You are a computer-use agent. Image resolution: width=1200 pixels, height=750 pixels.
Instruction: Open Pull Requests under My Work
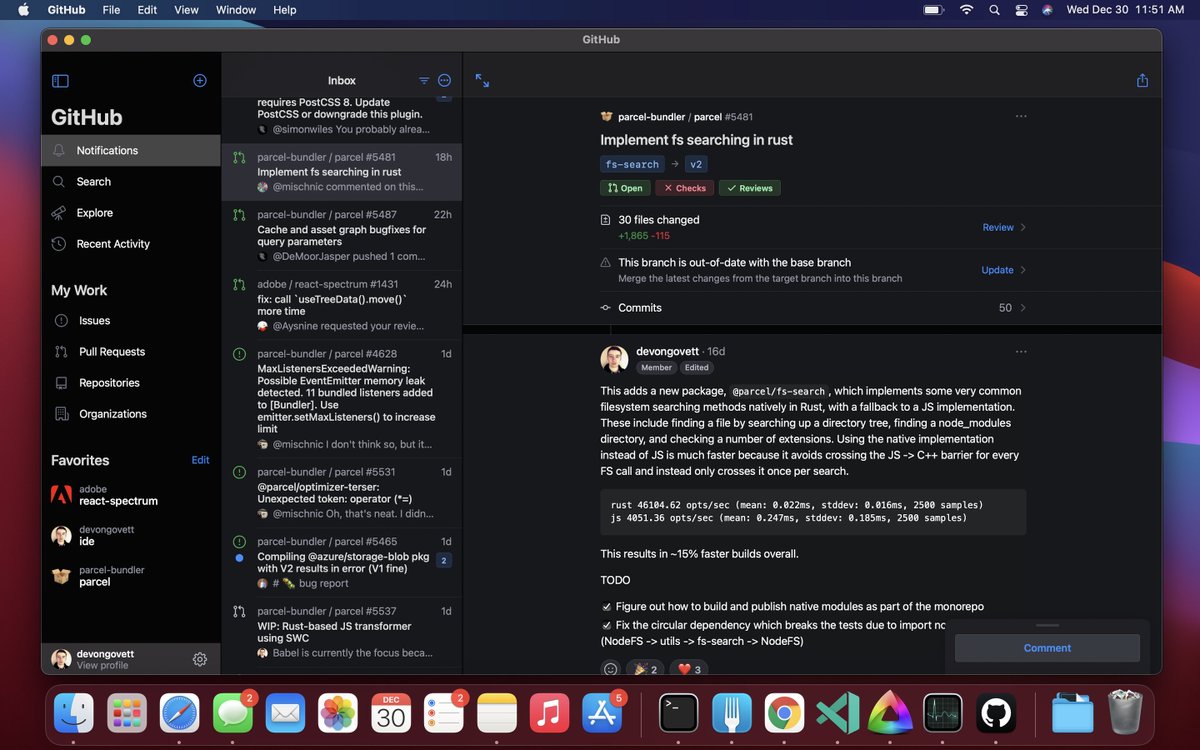point(131,352)
